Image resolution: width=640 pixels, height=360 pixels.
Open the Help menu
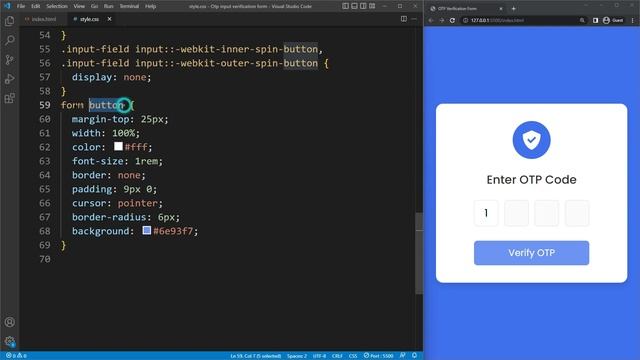pos(151,6)
